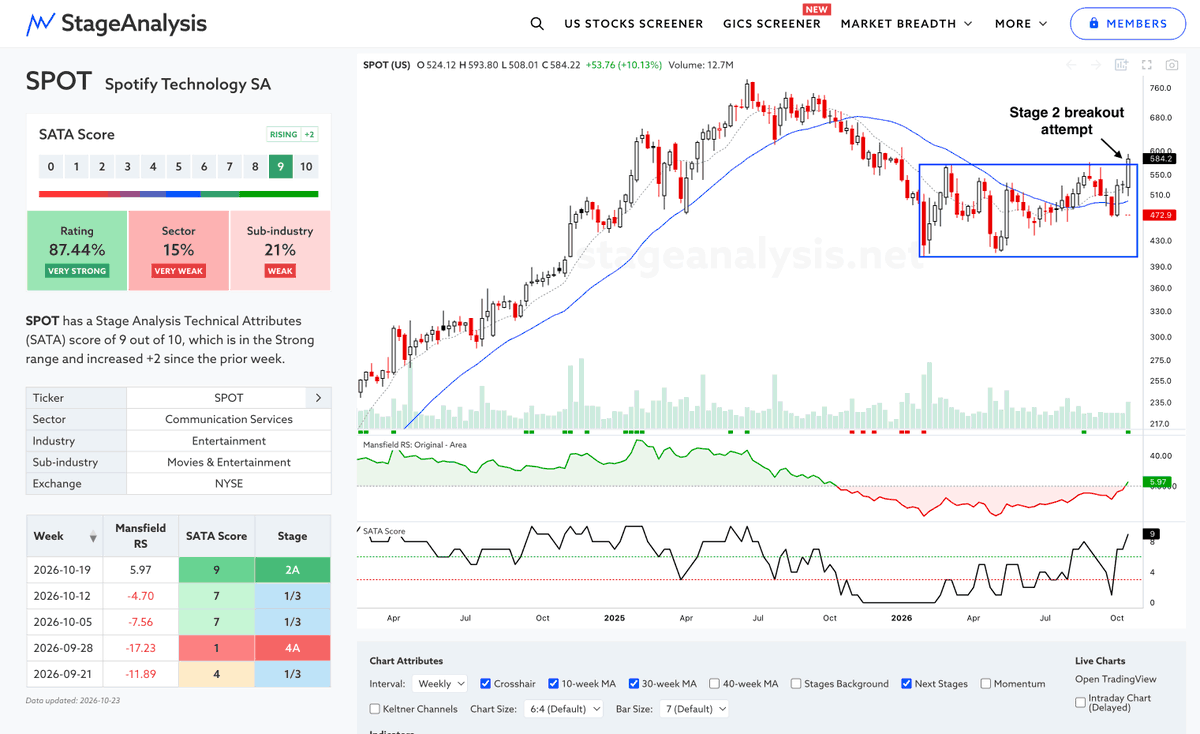Select SATA score box 0
The width and height of the screenshot is (1200, 734).
pyautogui.click(x=51, y=167)
